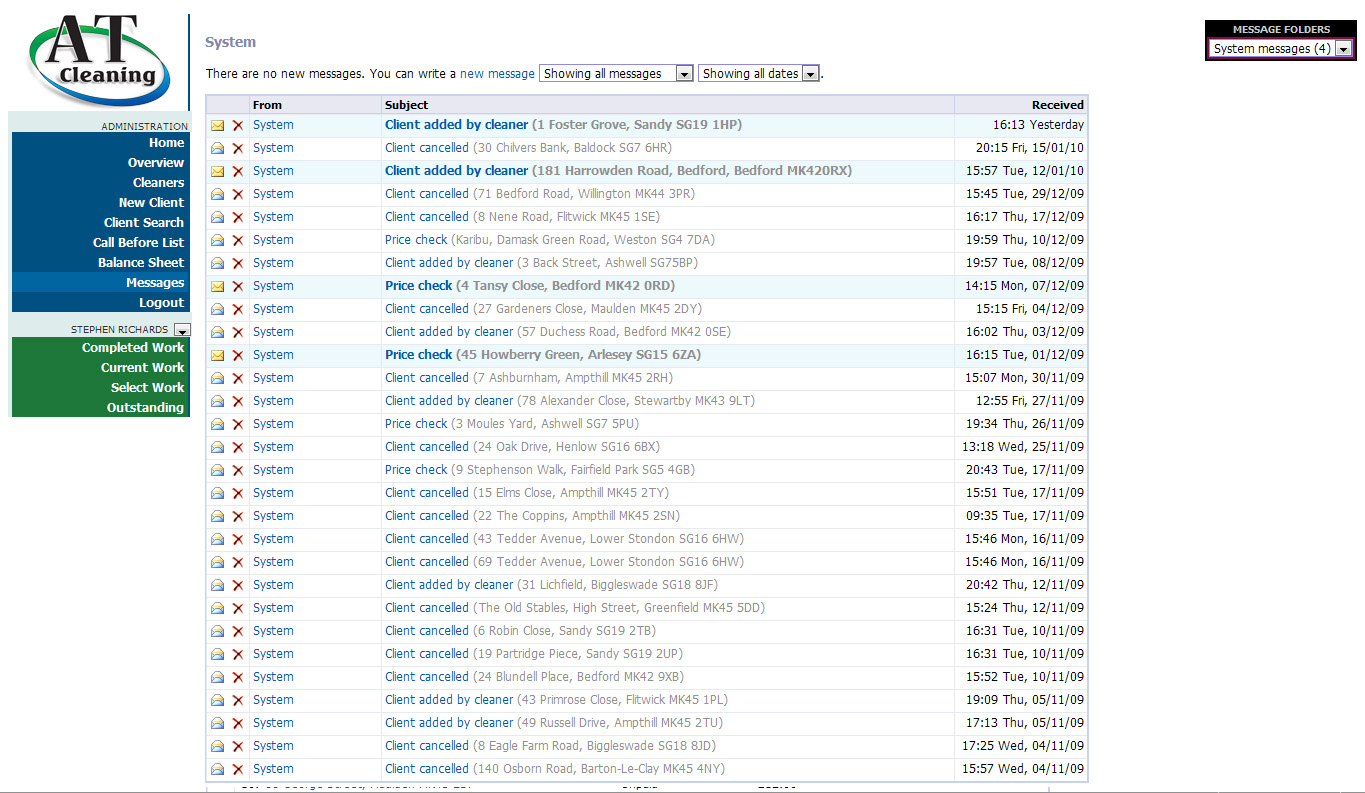Image resolution: width=1365 pixels, height=793 pixels.
Task: Expand the Stephen Richards user dropdown arrow
Action: coord(181,330)
